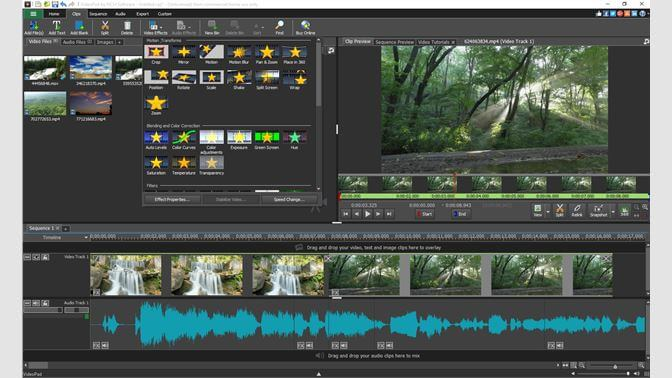This screenshot has height=378, width=672.
Task: Open the Snapshot dropdown arrow
Action: point(612,212)
